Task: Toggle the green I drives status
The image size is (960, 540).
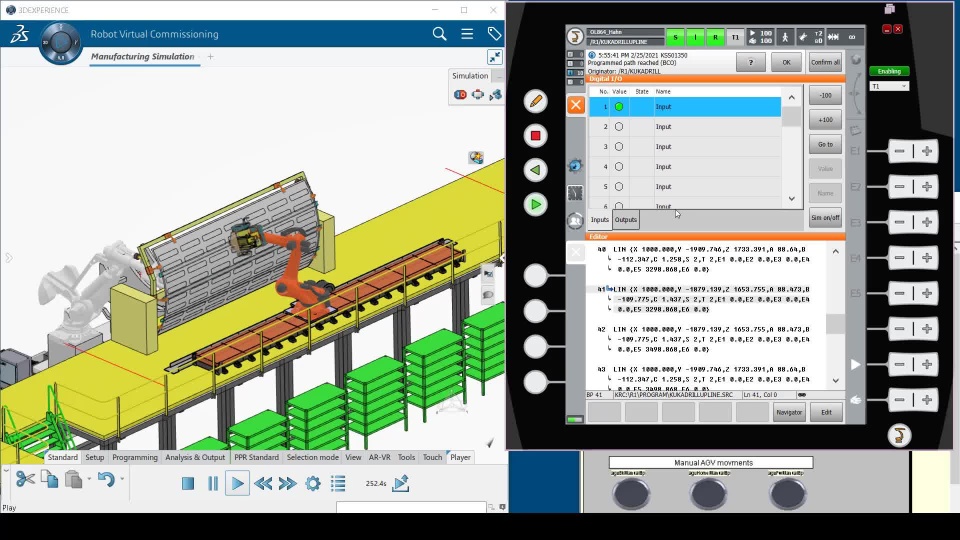Action: [696, 37]
